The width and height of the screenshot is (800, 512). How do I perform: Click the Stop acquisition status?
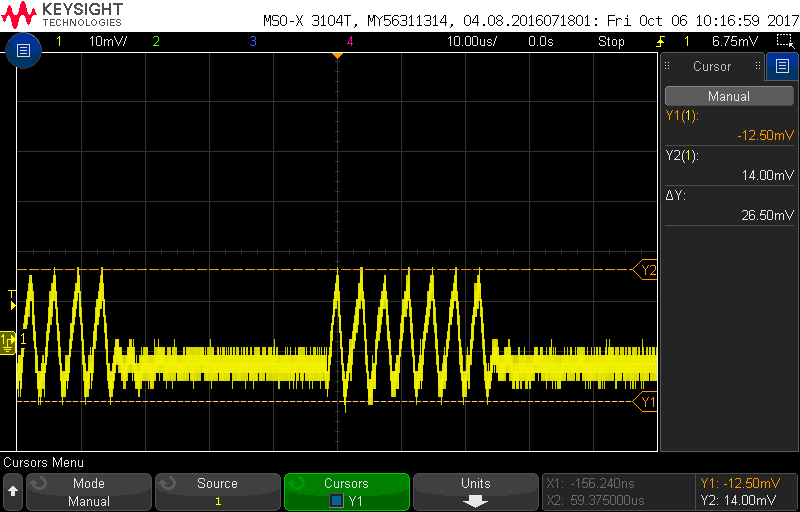coord(611,41)
